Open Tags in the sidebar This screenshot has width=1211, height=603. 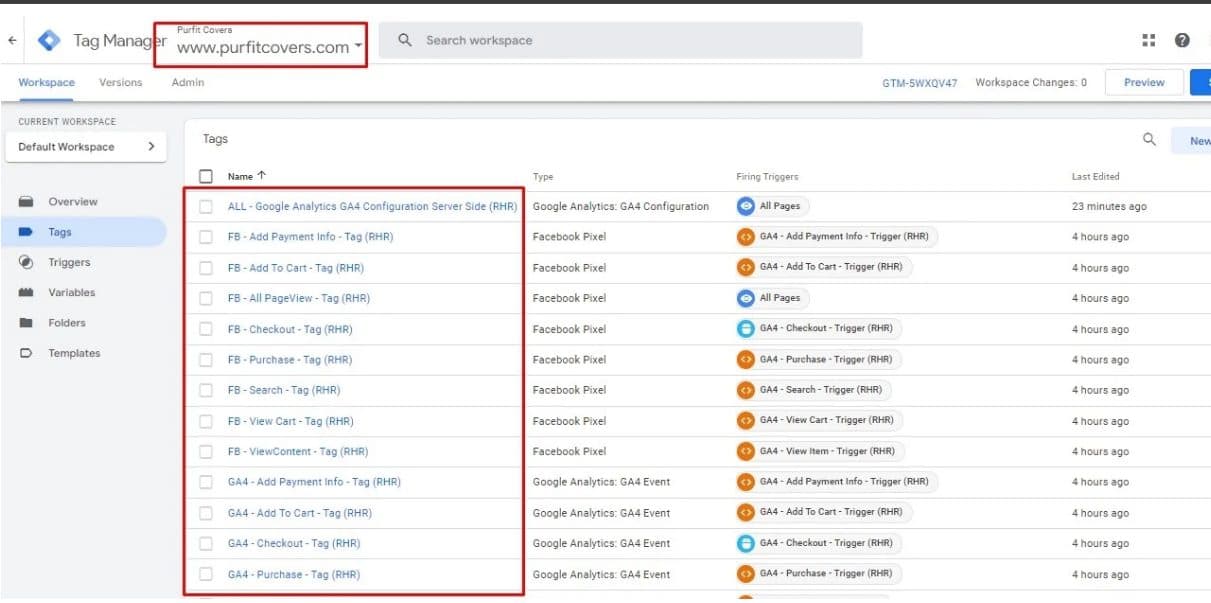84,232
